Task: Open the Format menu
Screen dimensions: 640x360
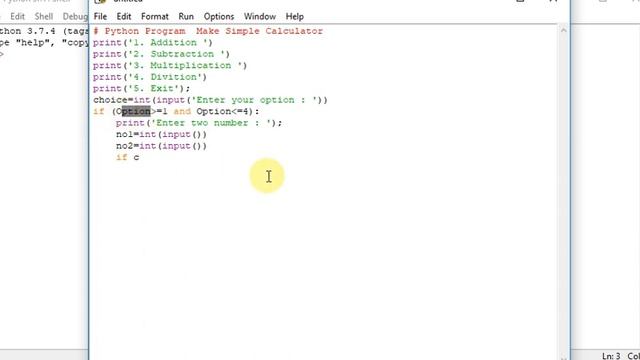Action: (x=154, y=17)
